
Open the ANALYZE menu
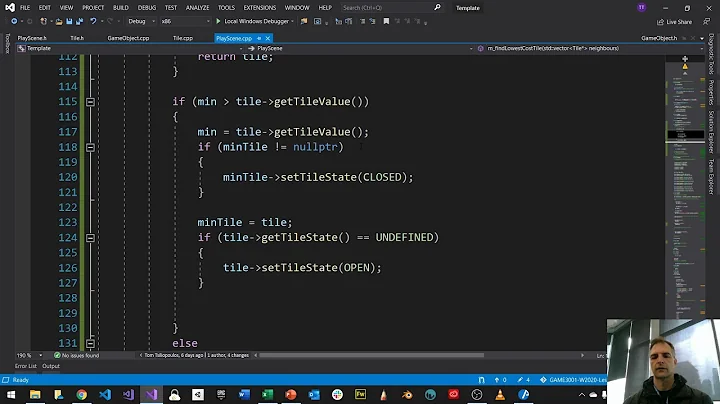click(197, 8)
